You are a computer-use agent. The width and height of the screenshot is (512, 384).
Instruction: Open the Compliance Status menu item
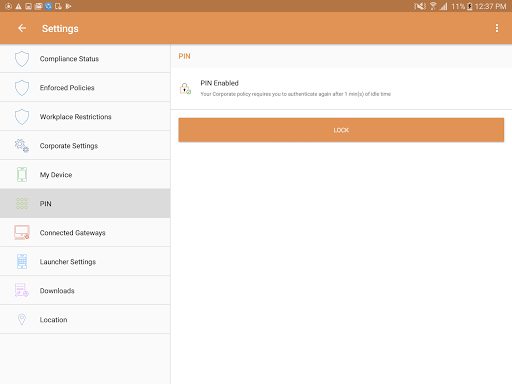[85, 59]
